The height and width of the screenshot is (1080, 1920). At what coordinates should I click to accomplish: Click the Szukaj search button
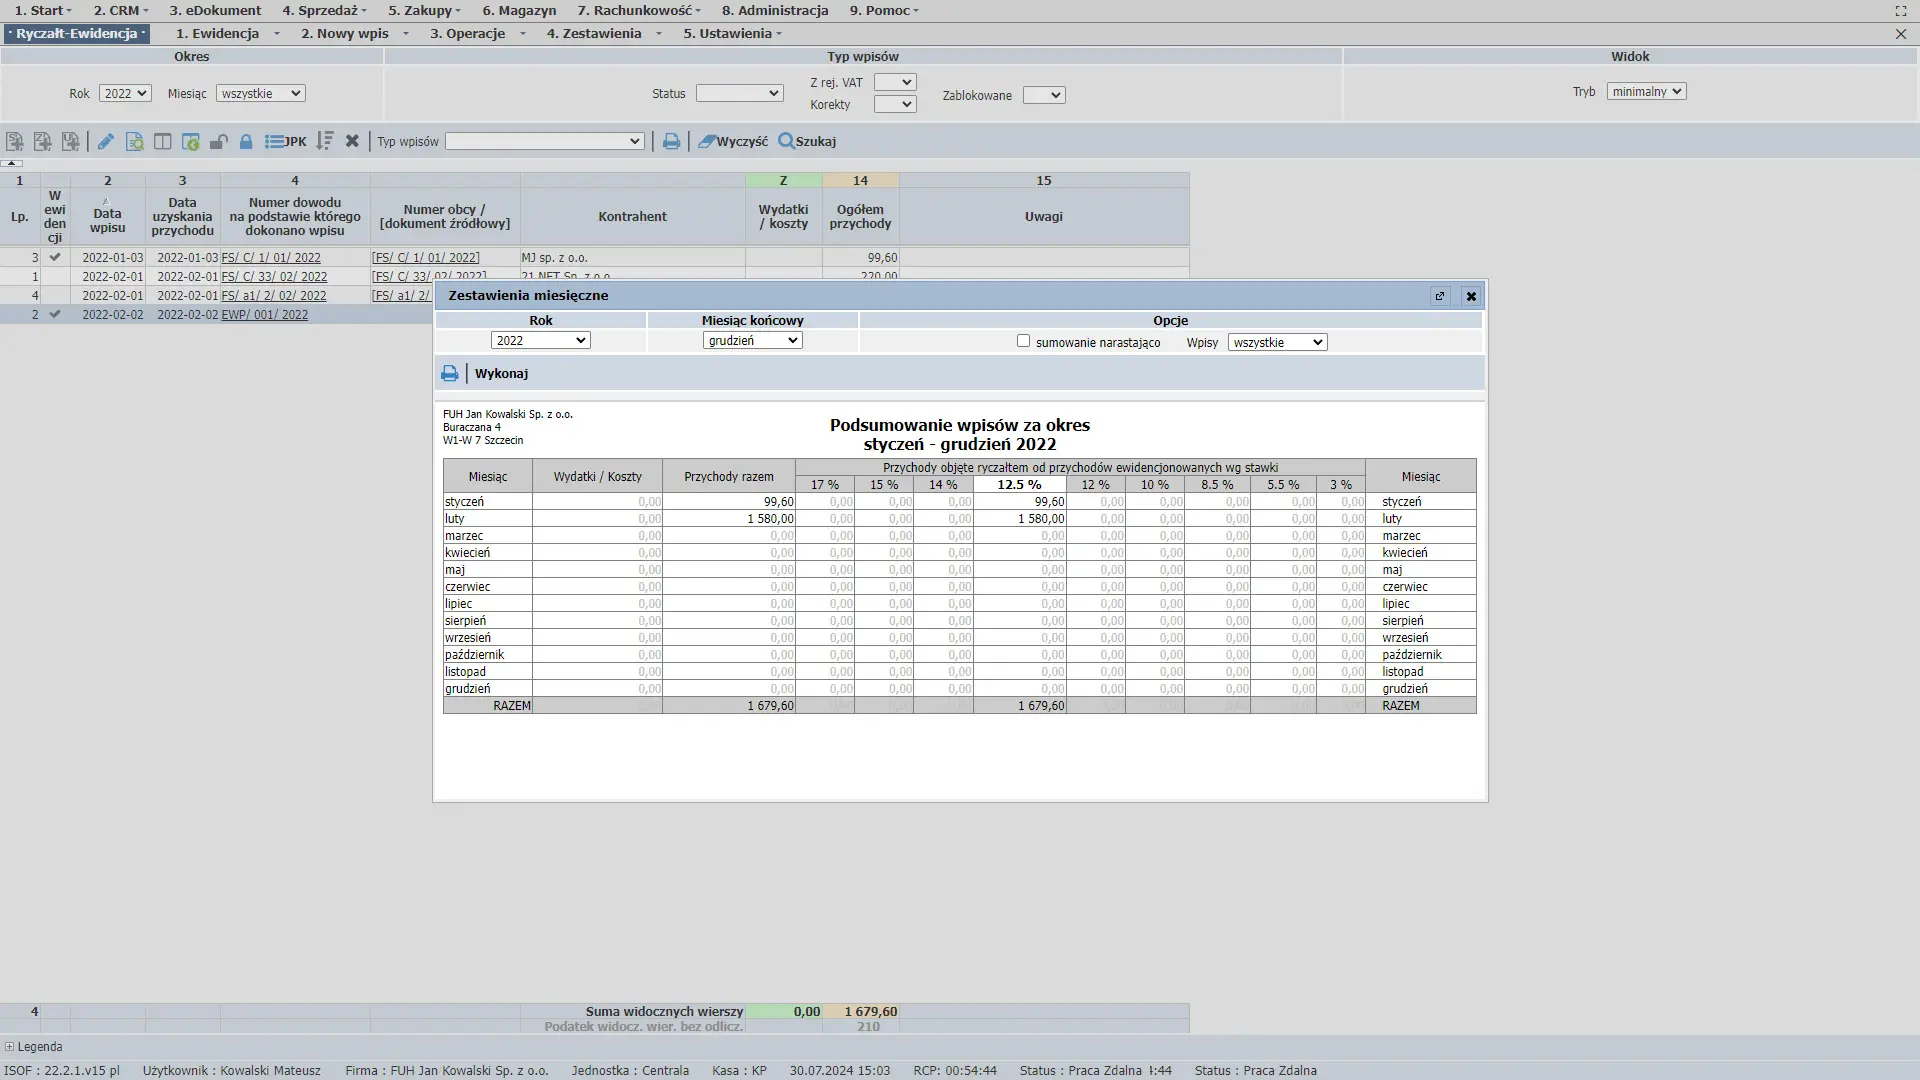click(x=807, y=142)
